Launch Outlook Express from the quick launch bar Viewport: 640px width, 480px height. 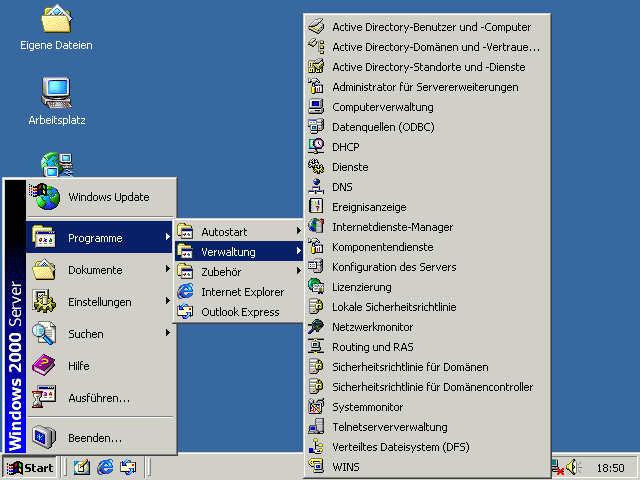(x=128, y=467)
